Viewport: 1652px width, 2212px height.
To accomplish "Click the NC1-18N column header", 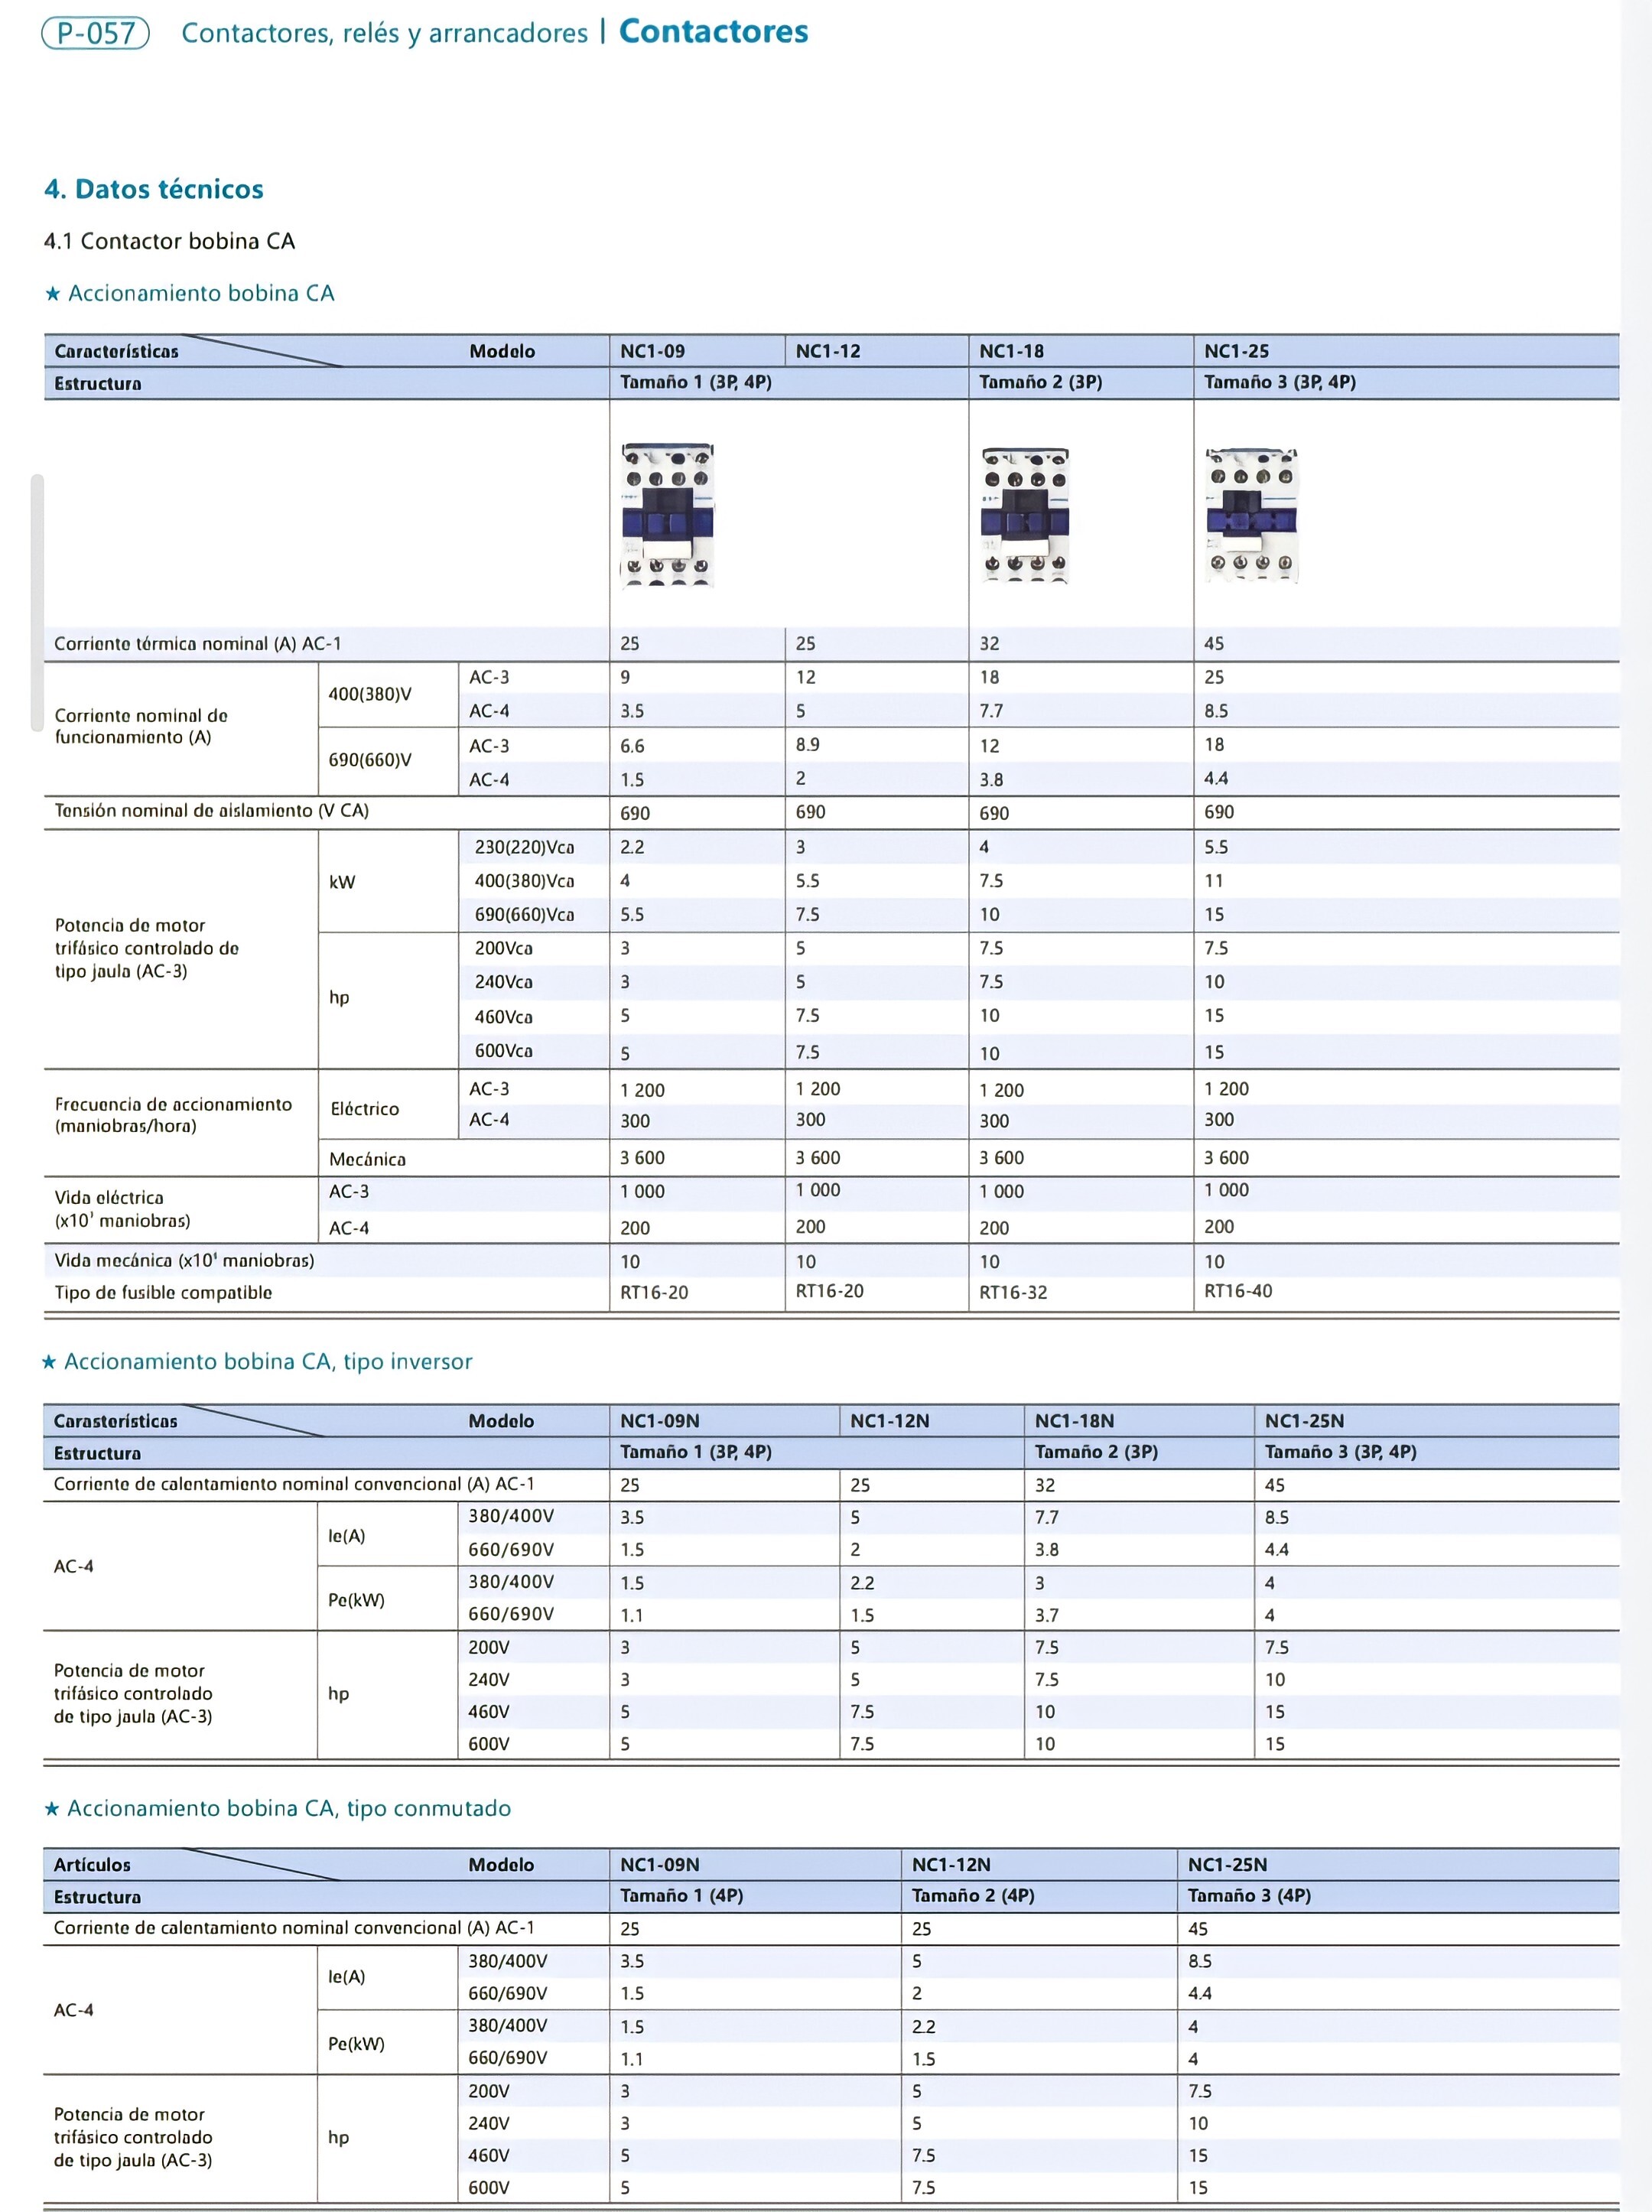I will coord(1074,1421).
